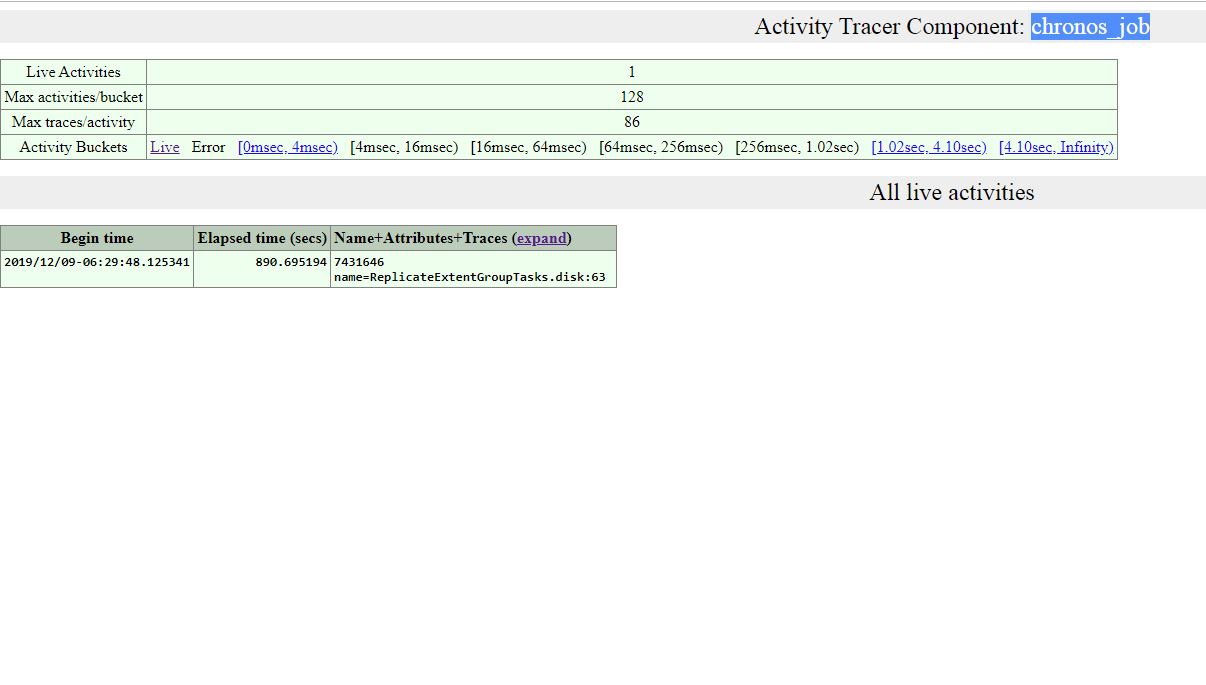The height and width of the screenshot is (685, 1206).
Task: Click the Live Activities value 1
Action: 632,72
